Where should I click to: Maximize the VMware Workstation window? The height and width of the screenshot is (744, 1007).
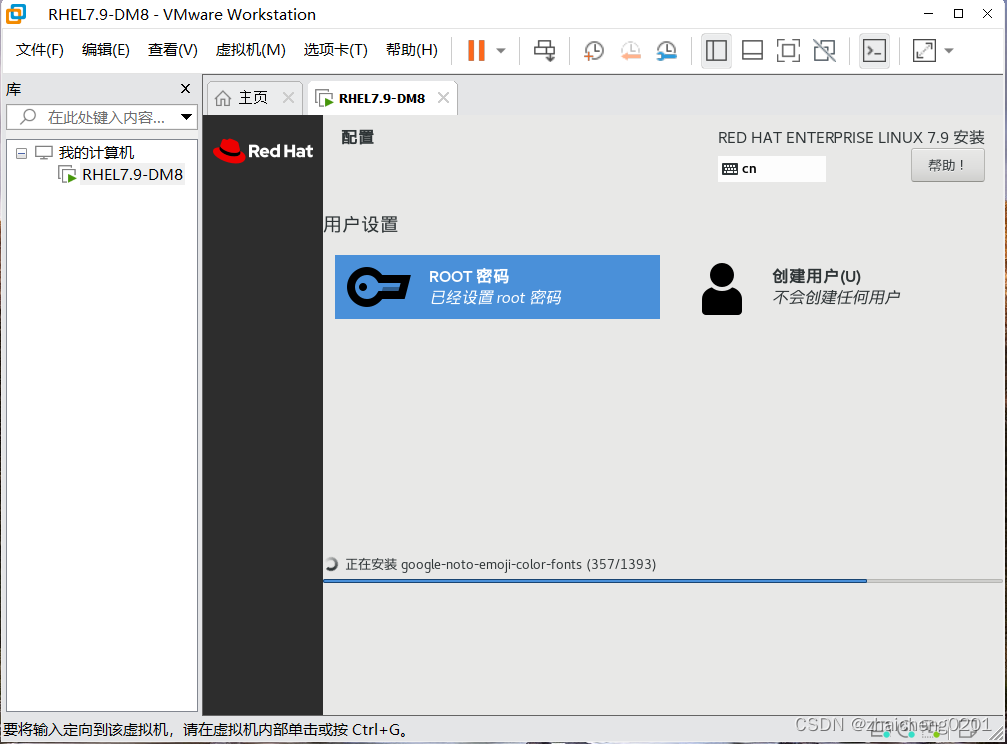958,13
